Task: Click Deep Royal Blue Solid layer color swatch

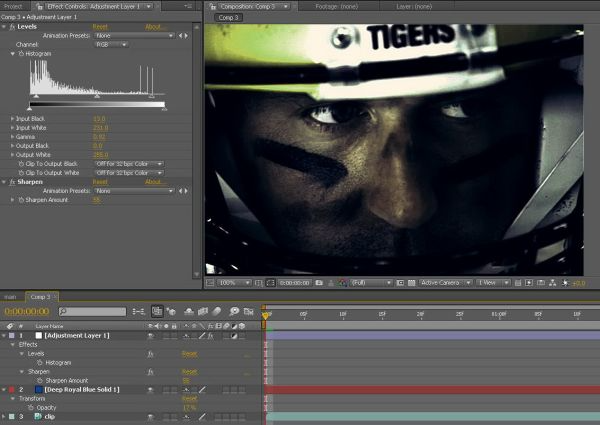Action: pyautogui.click(x=39, y=389)
